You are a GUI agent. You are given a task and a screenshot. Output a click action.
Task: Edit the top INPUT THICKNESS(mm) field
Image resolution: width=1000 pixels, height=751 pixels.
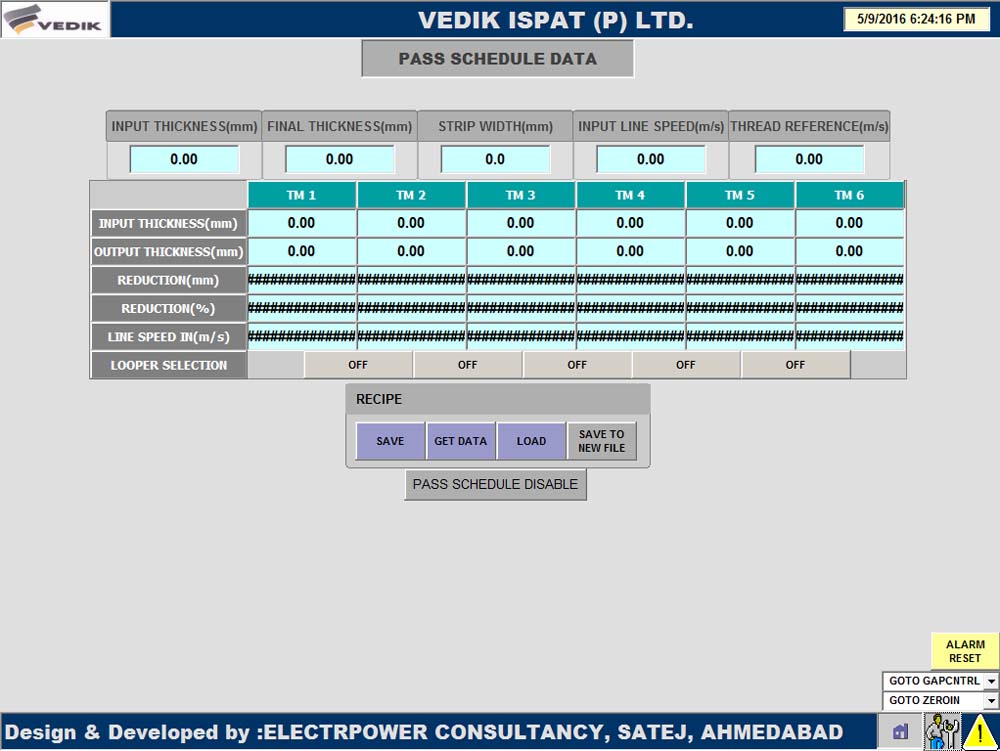[184, 159]
